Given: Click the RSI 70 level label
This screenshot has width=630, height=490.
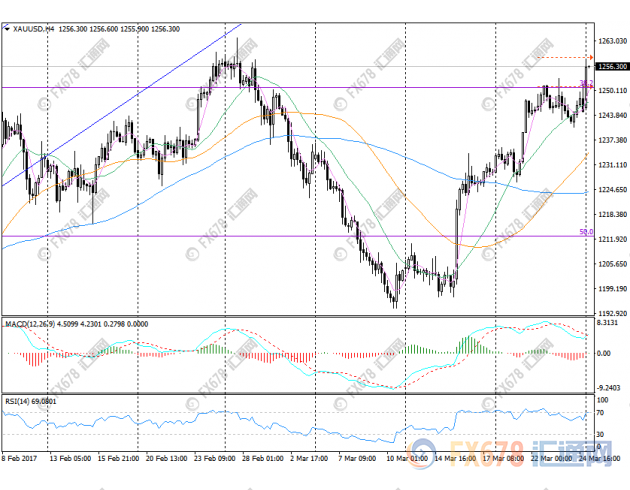Looking at the screenshot, I should pyautogui.click(x=603, y=411).
